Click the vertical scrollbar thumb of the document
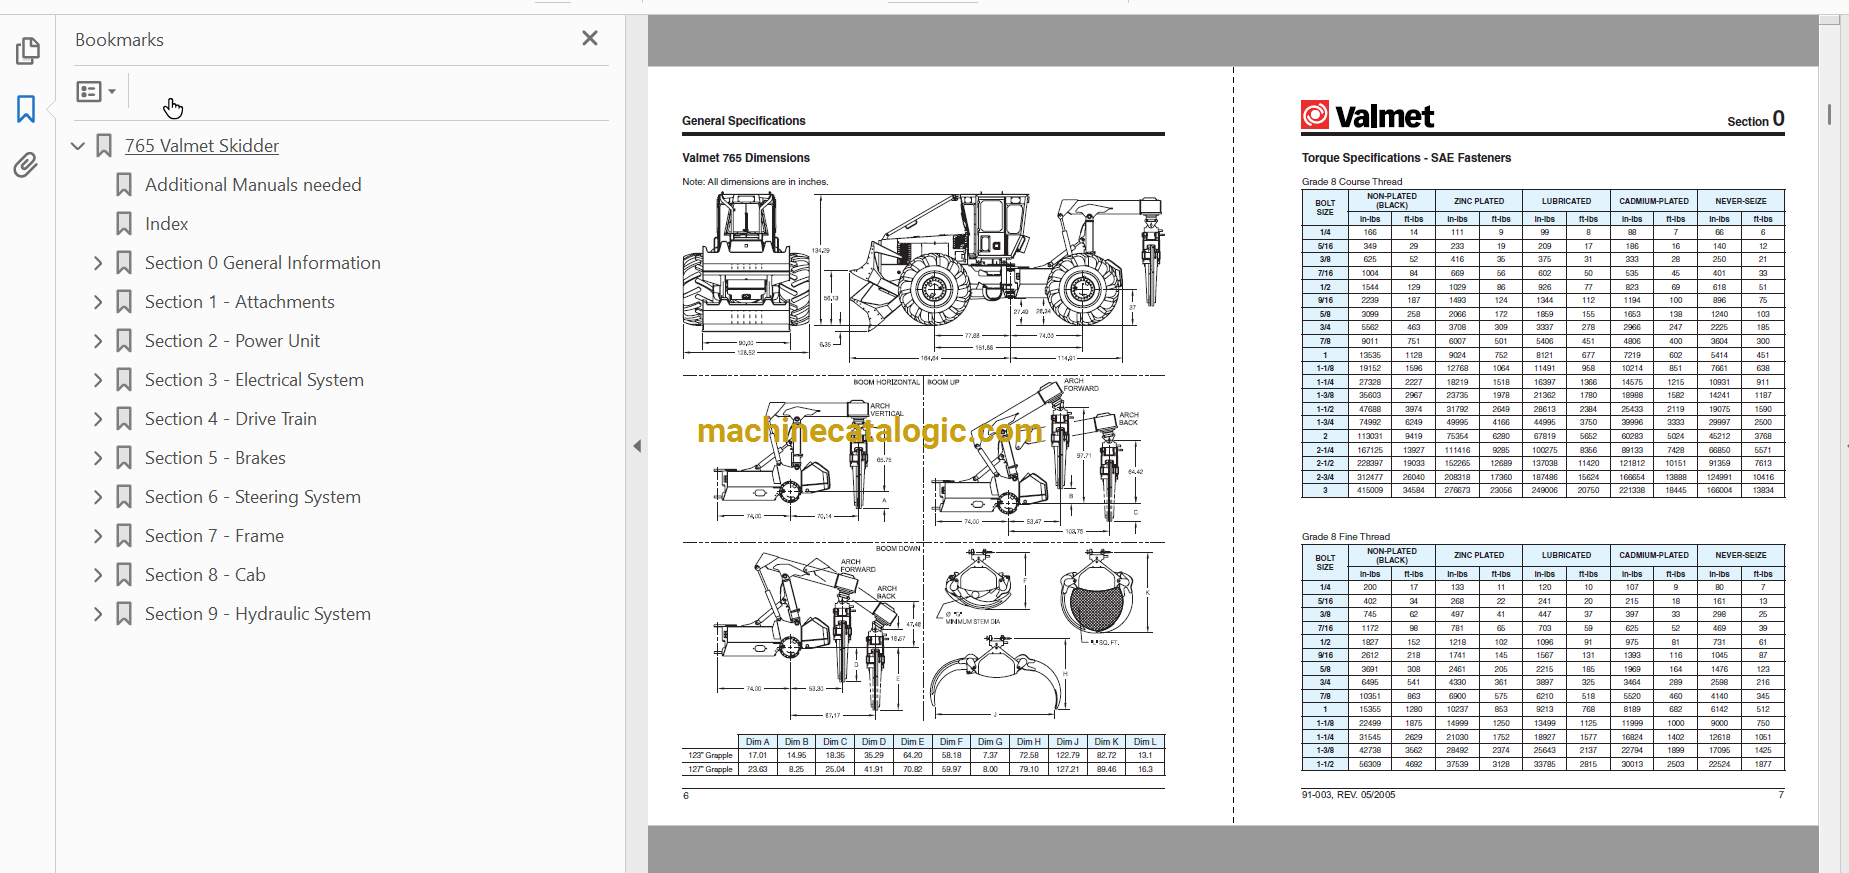1849x873 pixels. 1829,114
